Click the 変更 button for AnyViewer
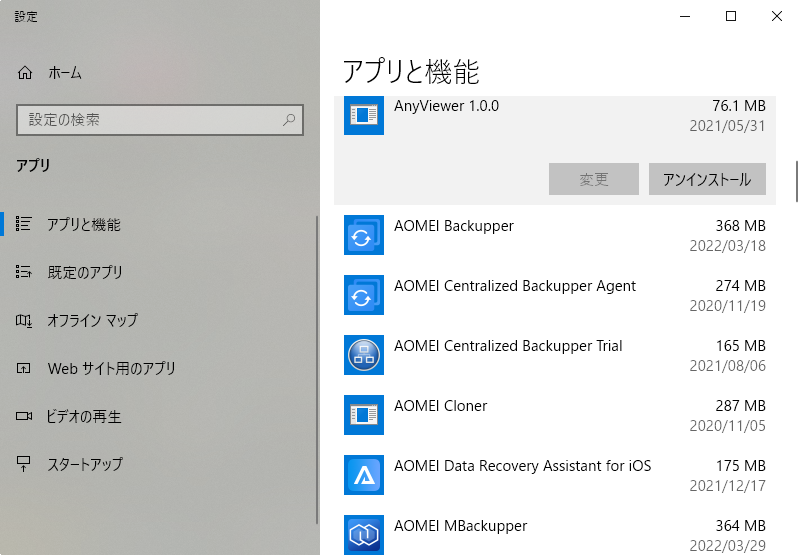 [x=594, y=179]
